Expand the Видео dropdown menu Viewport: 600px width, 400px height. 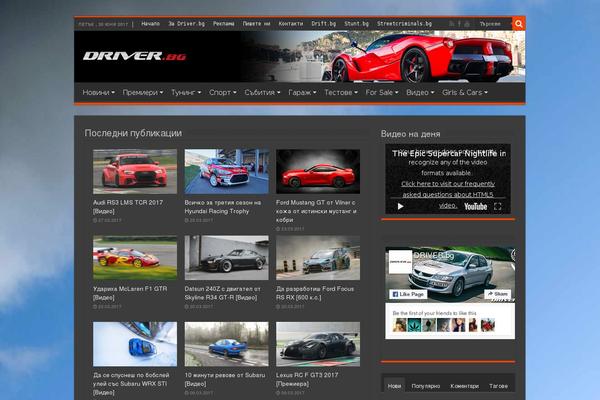420,92
